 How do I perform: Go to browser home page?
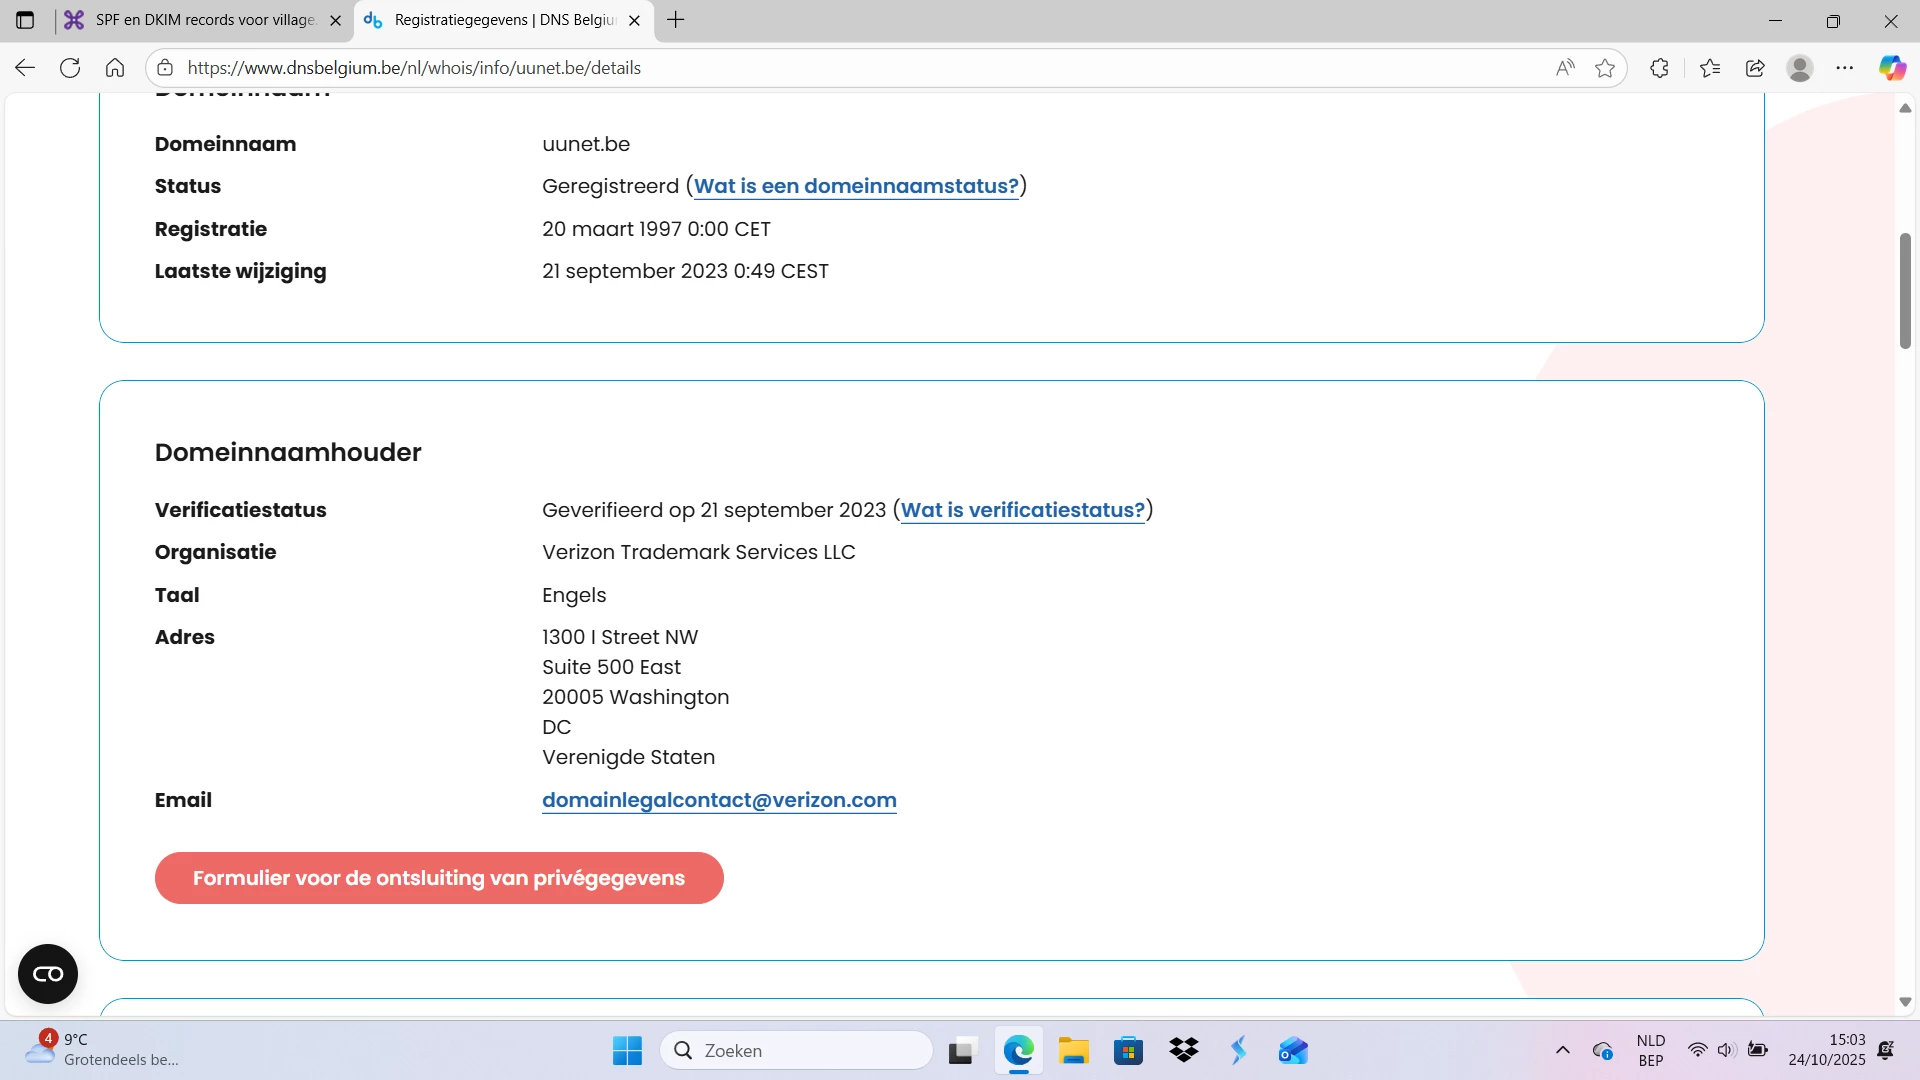(x=115, y=68)
